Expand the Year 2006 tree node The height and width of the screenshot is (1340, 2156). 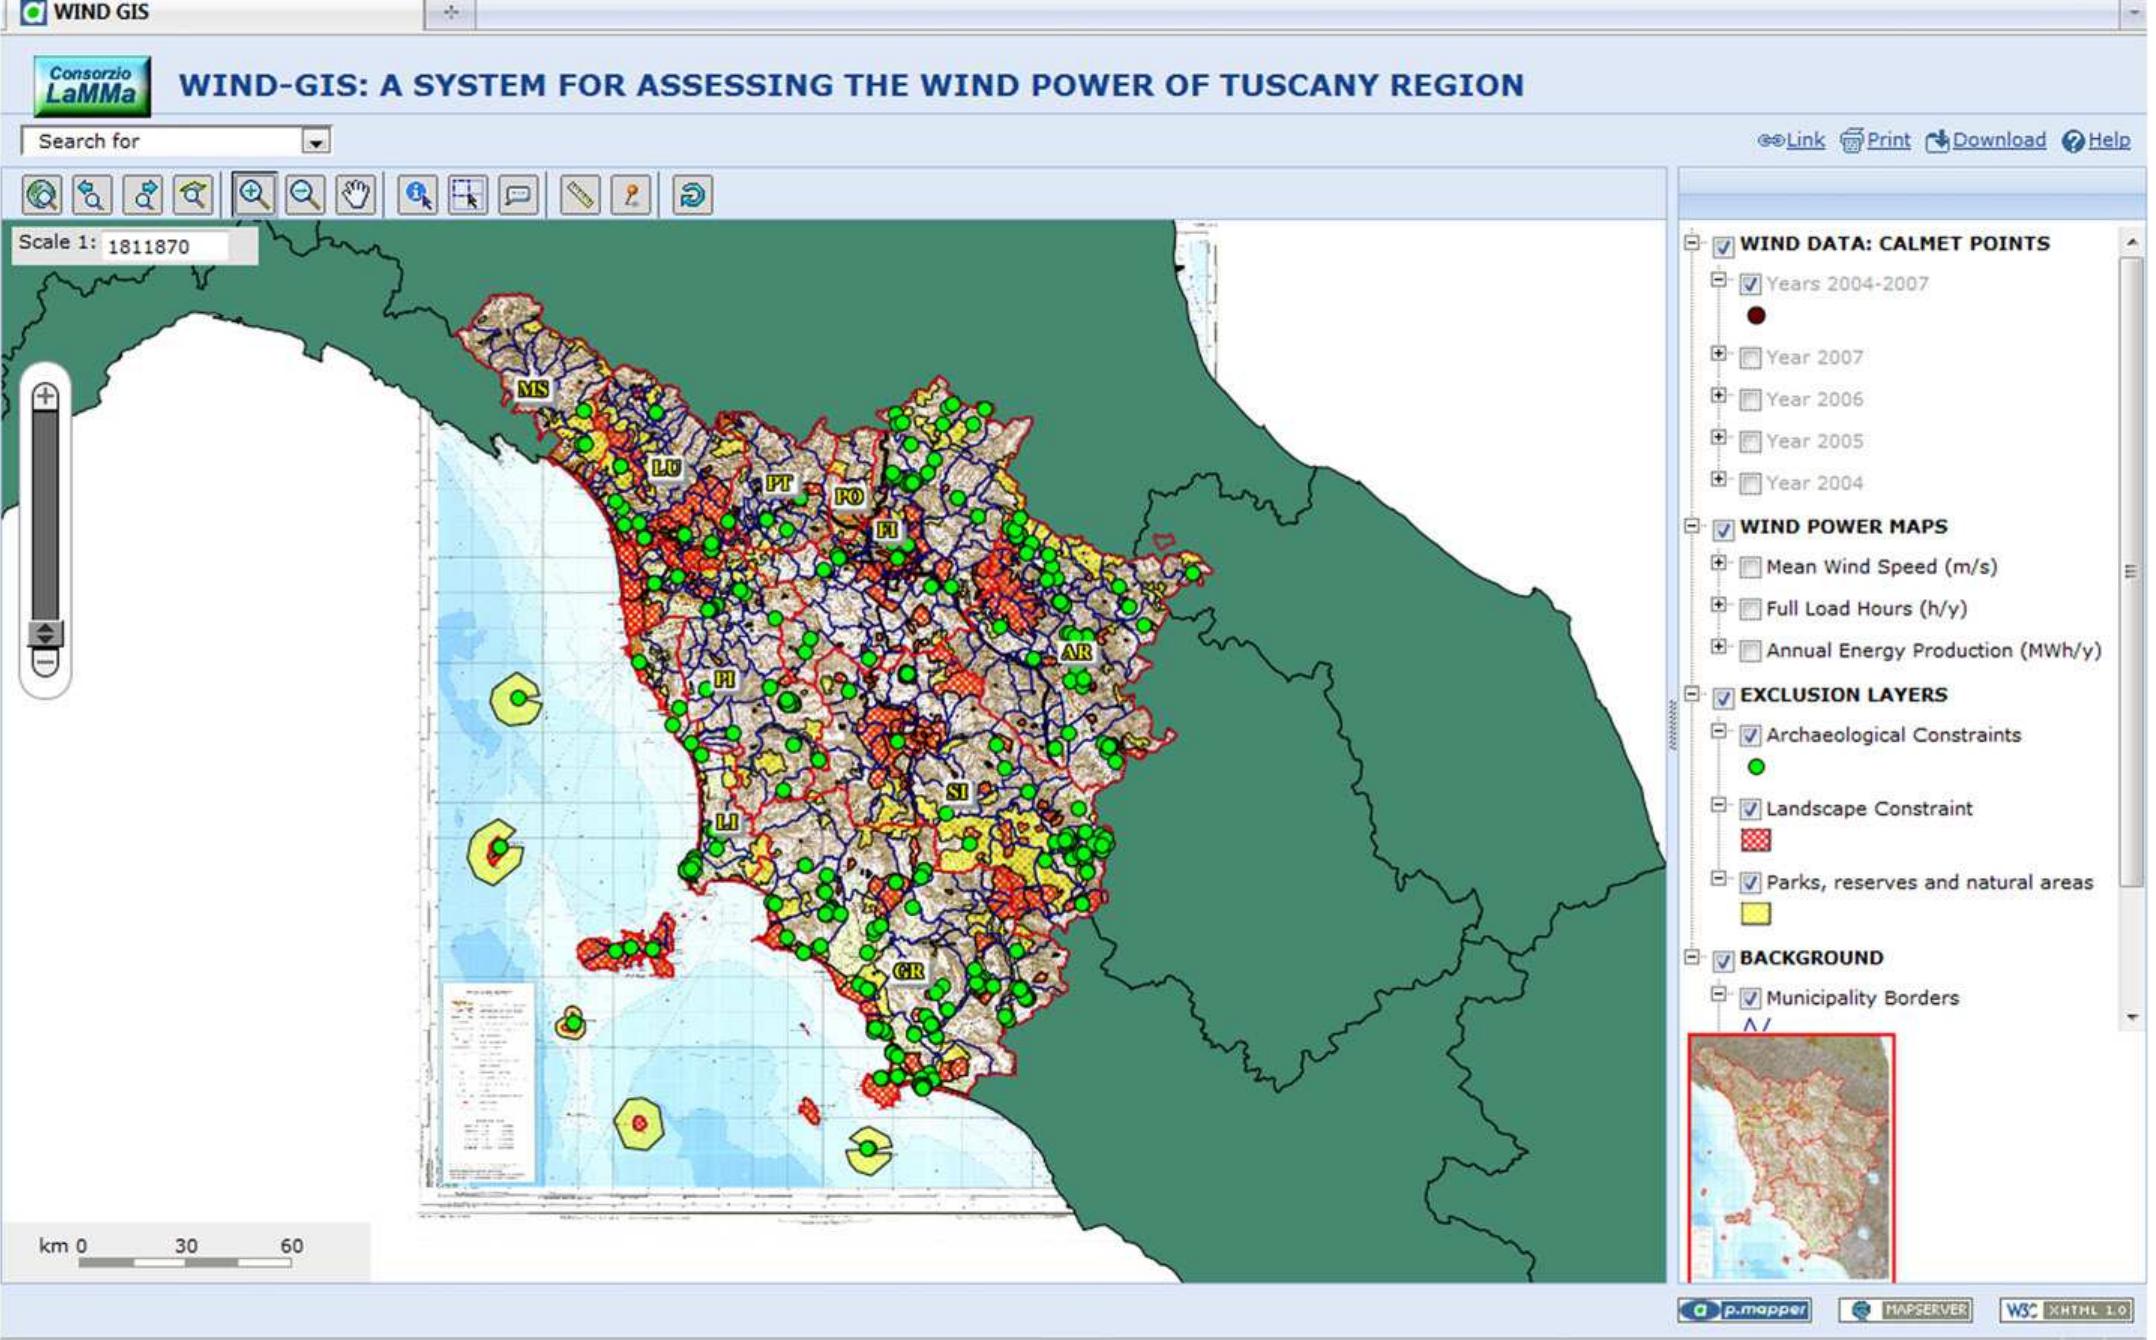coord(1718,395)
